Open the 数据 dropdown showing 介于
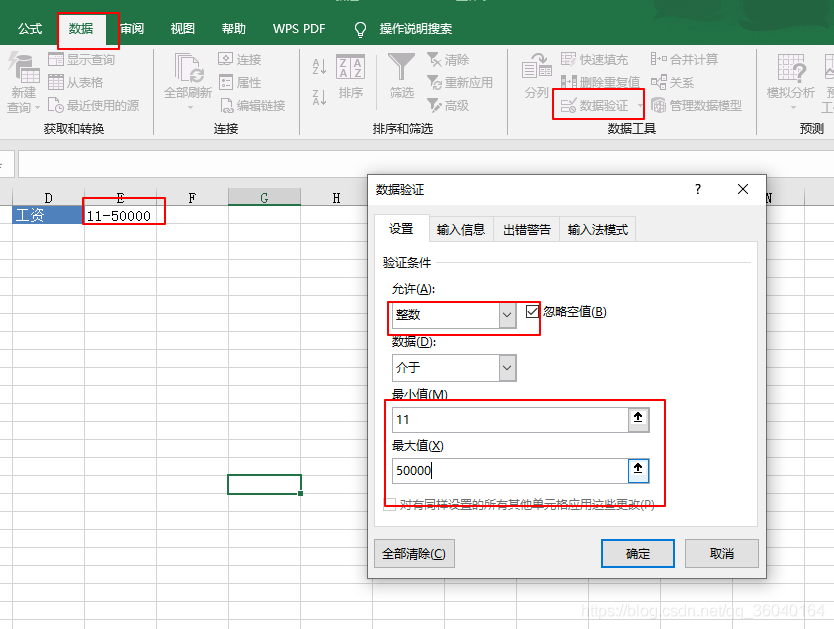This screenshot has width=834, height=629. [508, 368]
